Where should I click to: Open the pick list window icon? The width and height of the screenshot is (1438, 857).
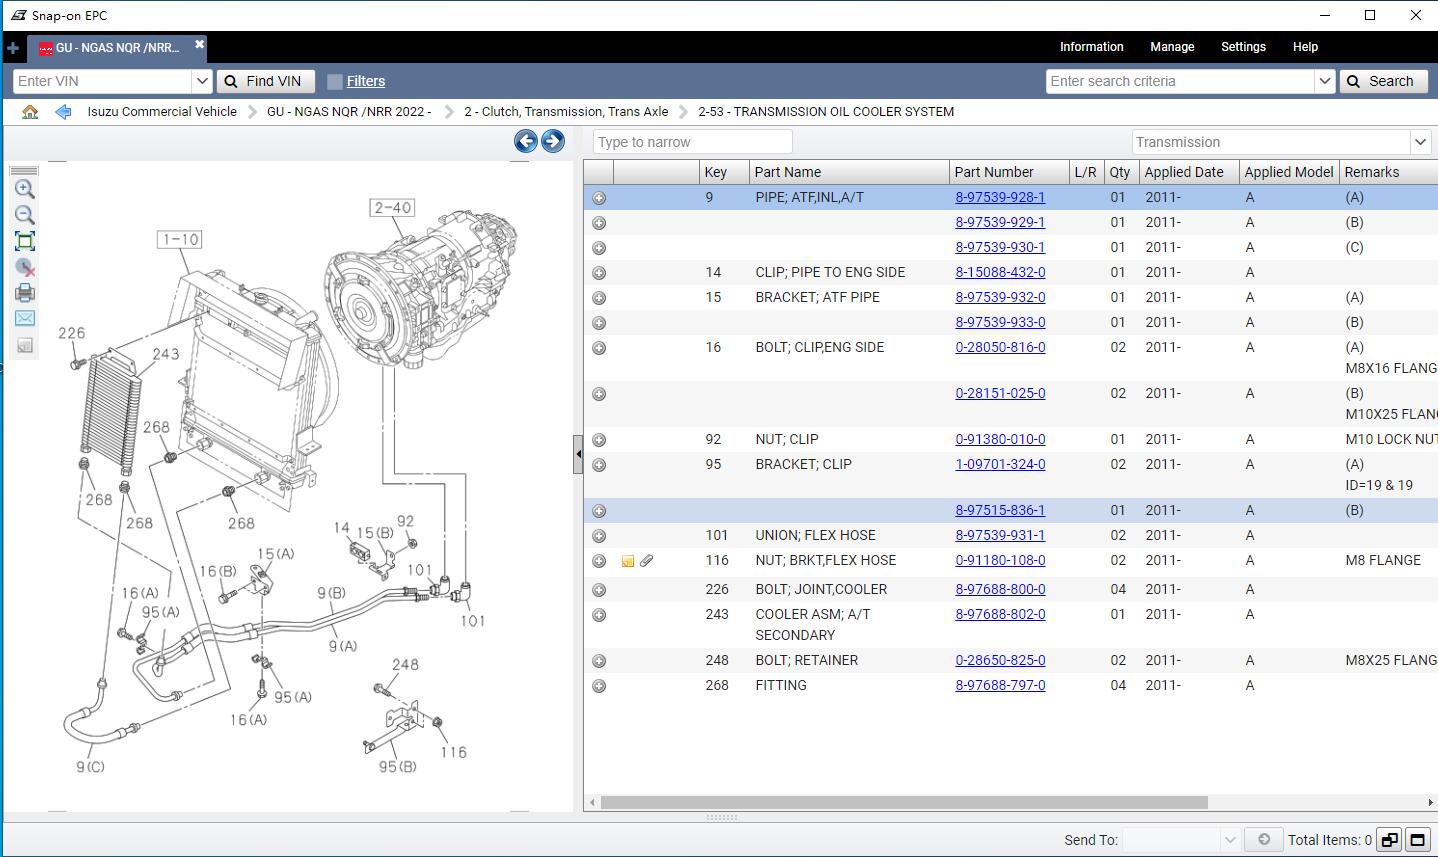(1389, 840)
